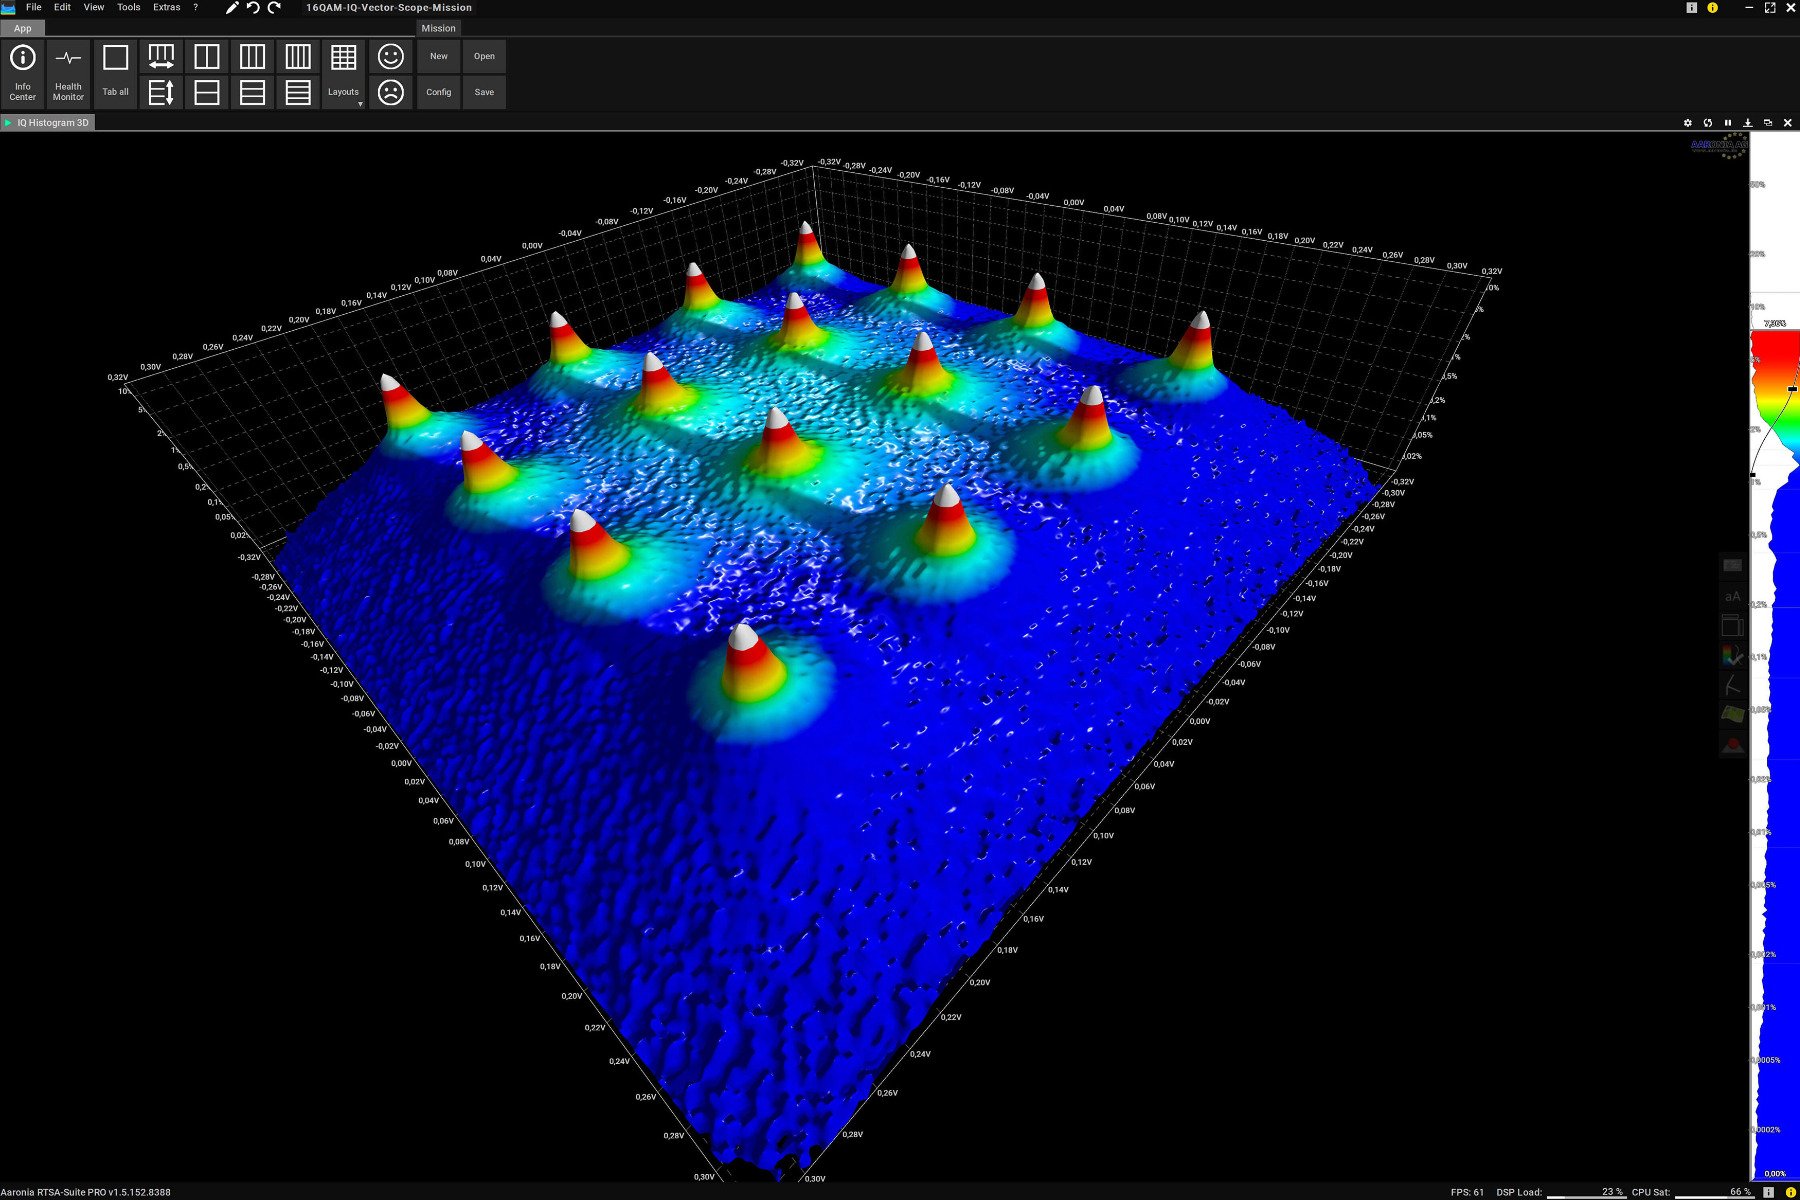Click the application logo icon top left

coord(8,7)
